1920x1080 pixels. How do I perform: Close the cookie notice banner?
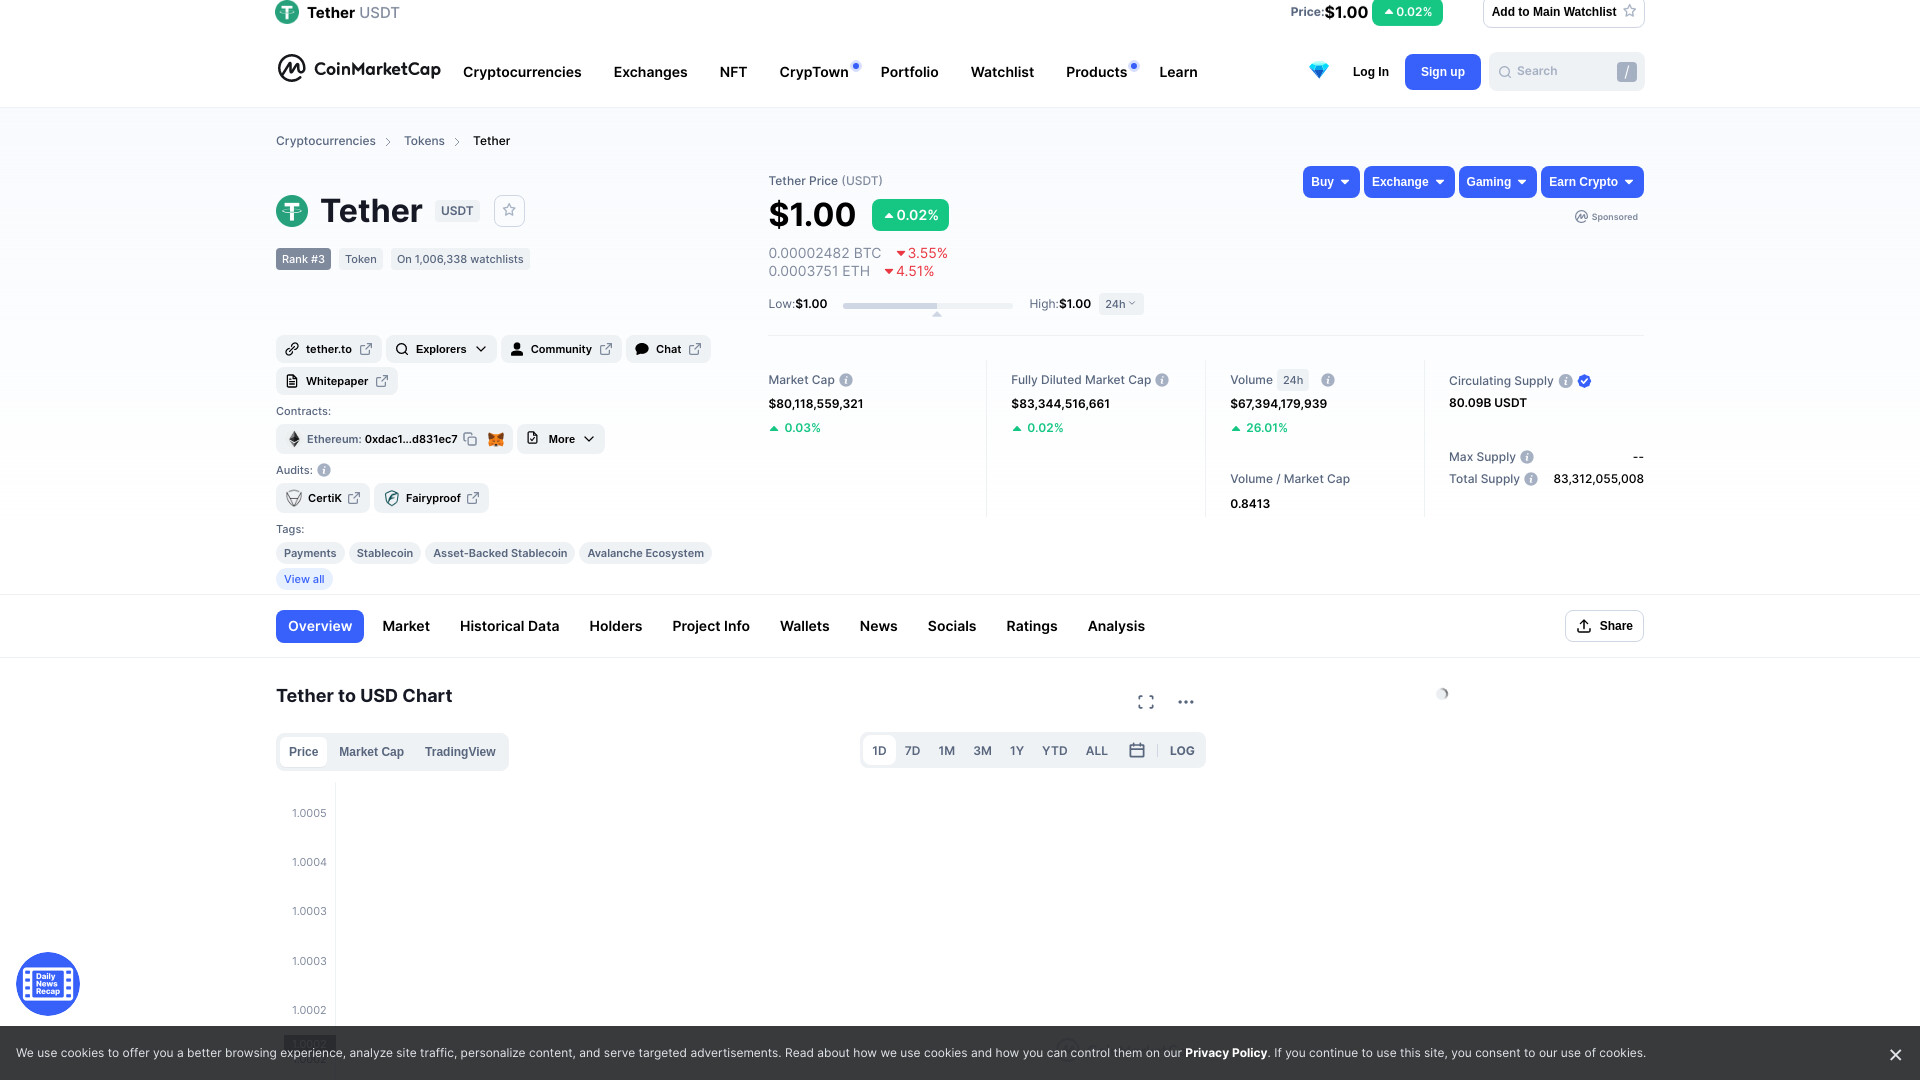point(1895,1055)
